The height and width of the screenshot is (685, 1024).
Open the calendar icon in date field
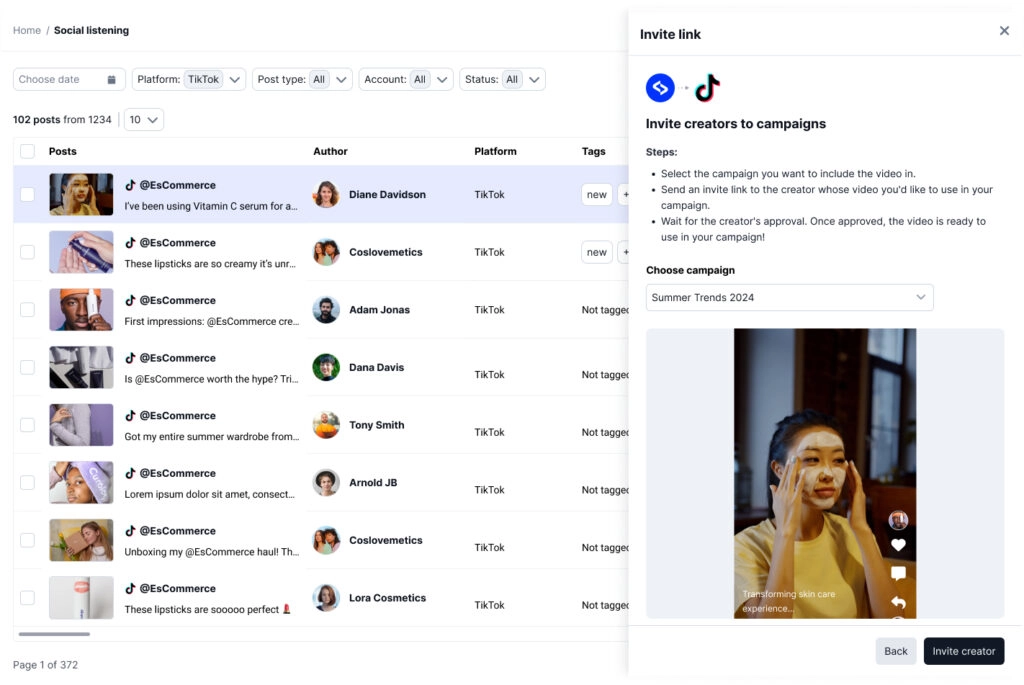pos(112,80)
